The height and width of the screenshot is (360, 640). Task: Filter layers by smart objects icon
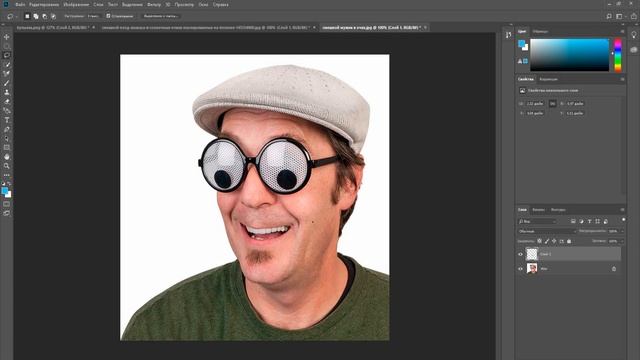coord(606,221)
